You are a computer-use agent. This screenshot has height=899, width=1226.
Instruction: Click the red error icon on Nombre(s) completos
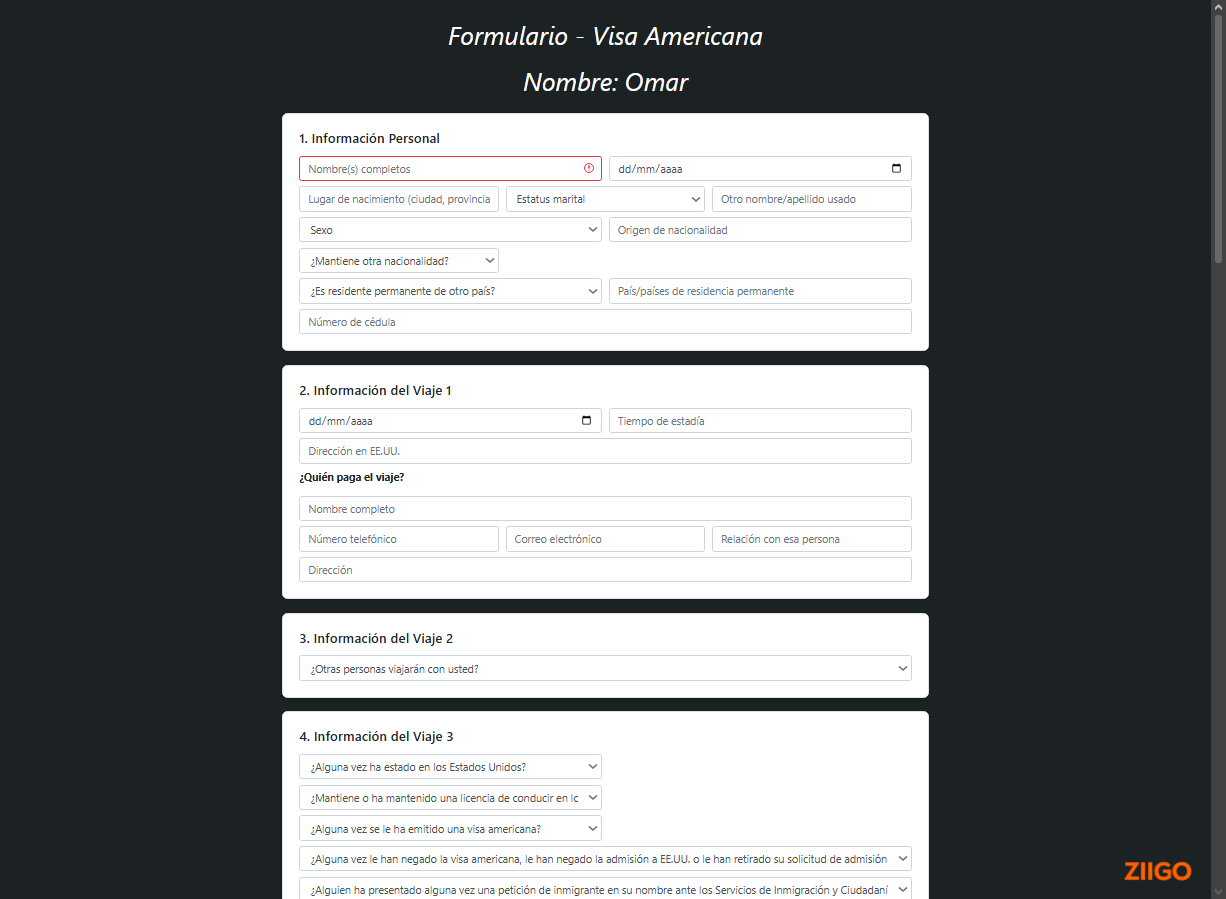tap(589, 168)
